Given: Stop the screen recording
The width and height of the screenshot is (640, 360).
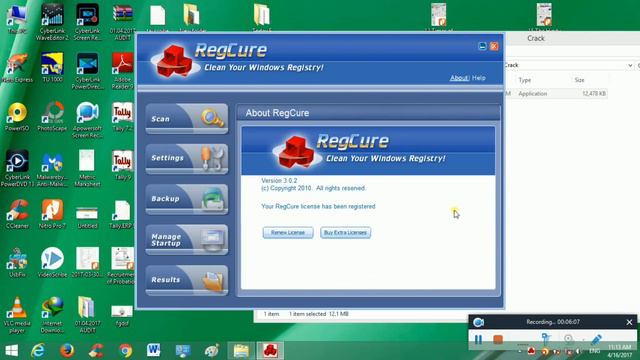Looking at the screenshot, I should pyautogui.click(x=498, y=339).
